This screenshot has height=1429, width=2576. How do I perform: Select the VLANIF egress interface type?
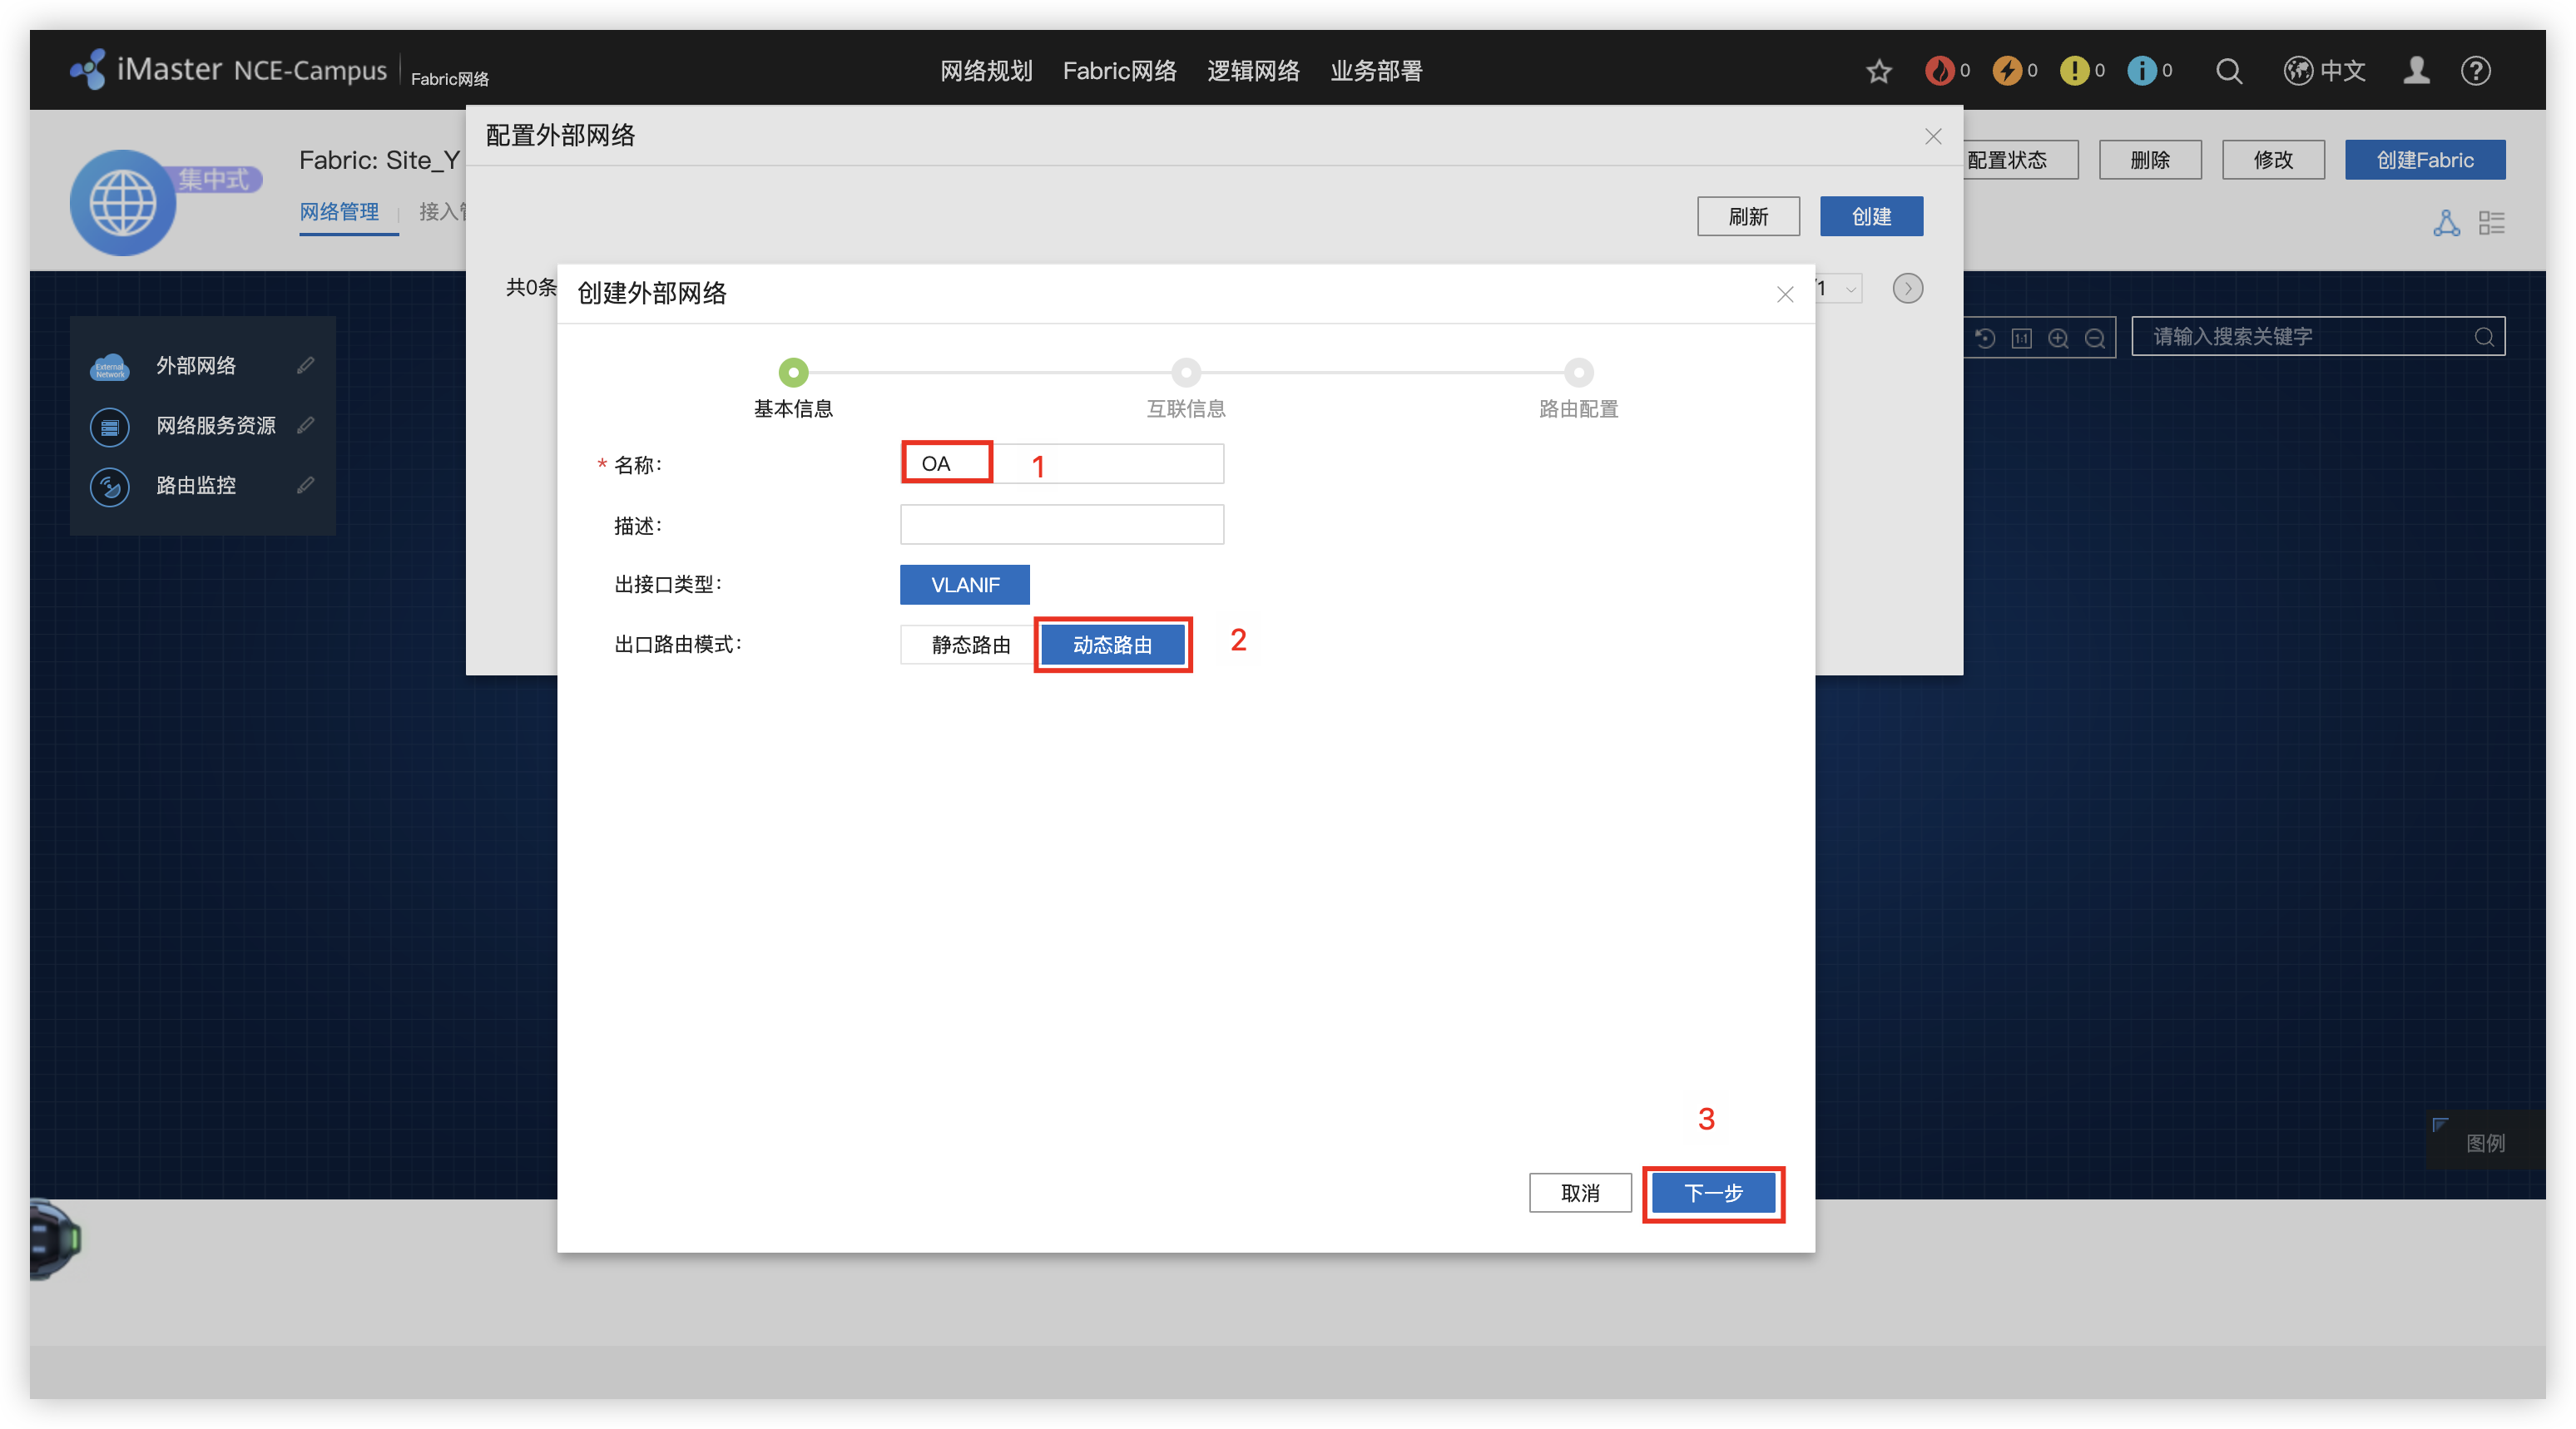(964, 585)
